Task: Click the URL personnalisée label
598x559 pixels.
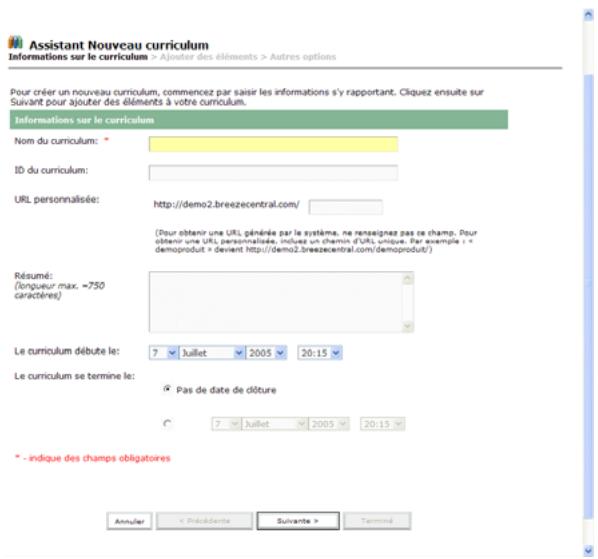Action: [x=57, y=199]
